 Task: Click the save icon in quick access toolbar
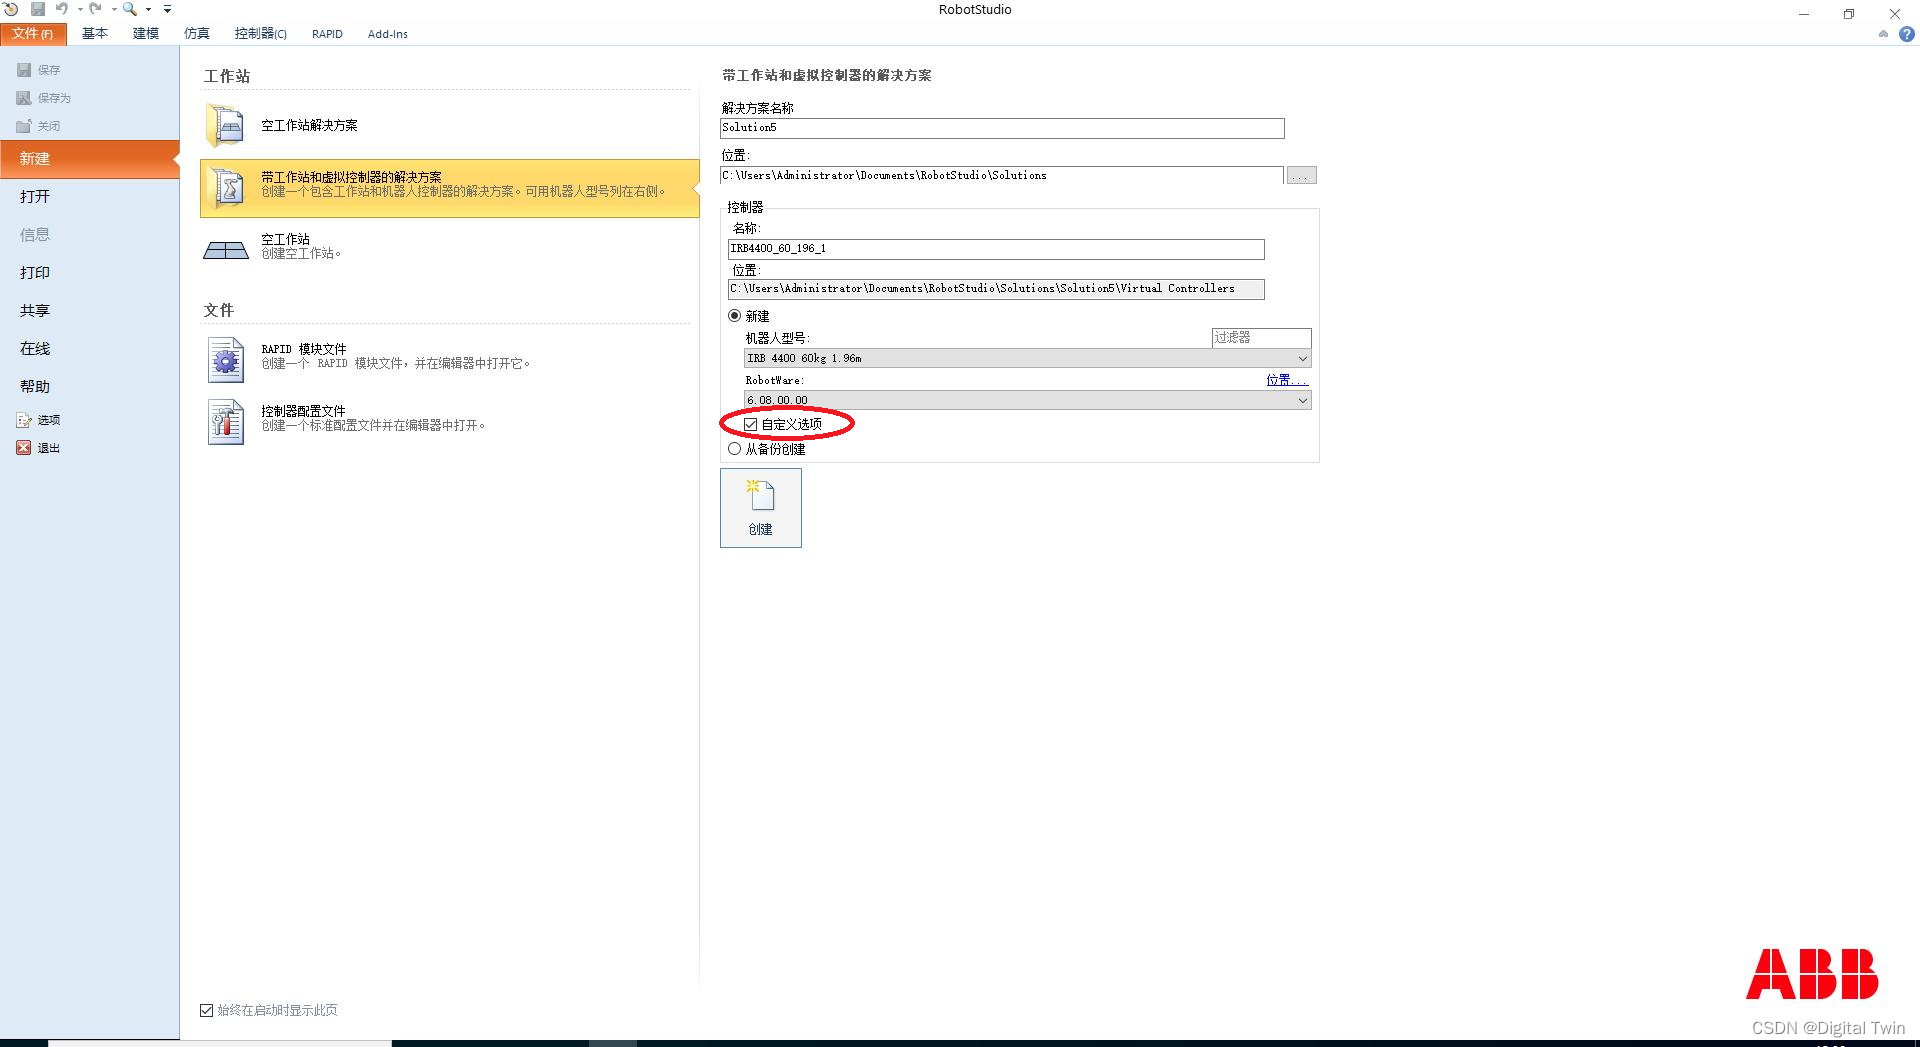point(37,9)
